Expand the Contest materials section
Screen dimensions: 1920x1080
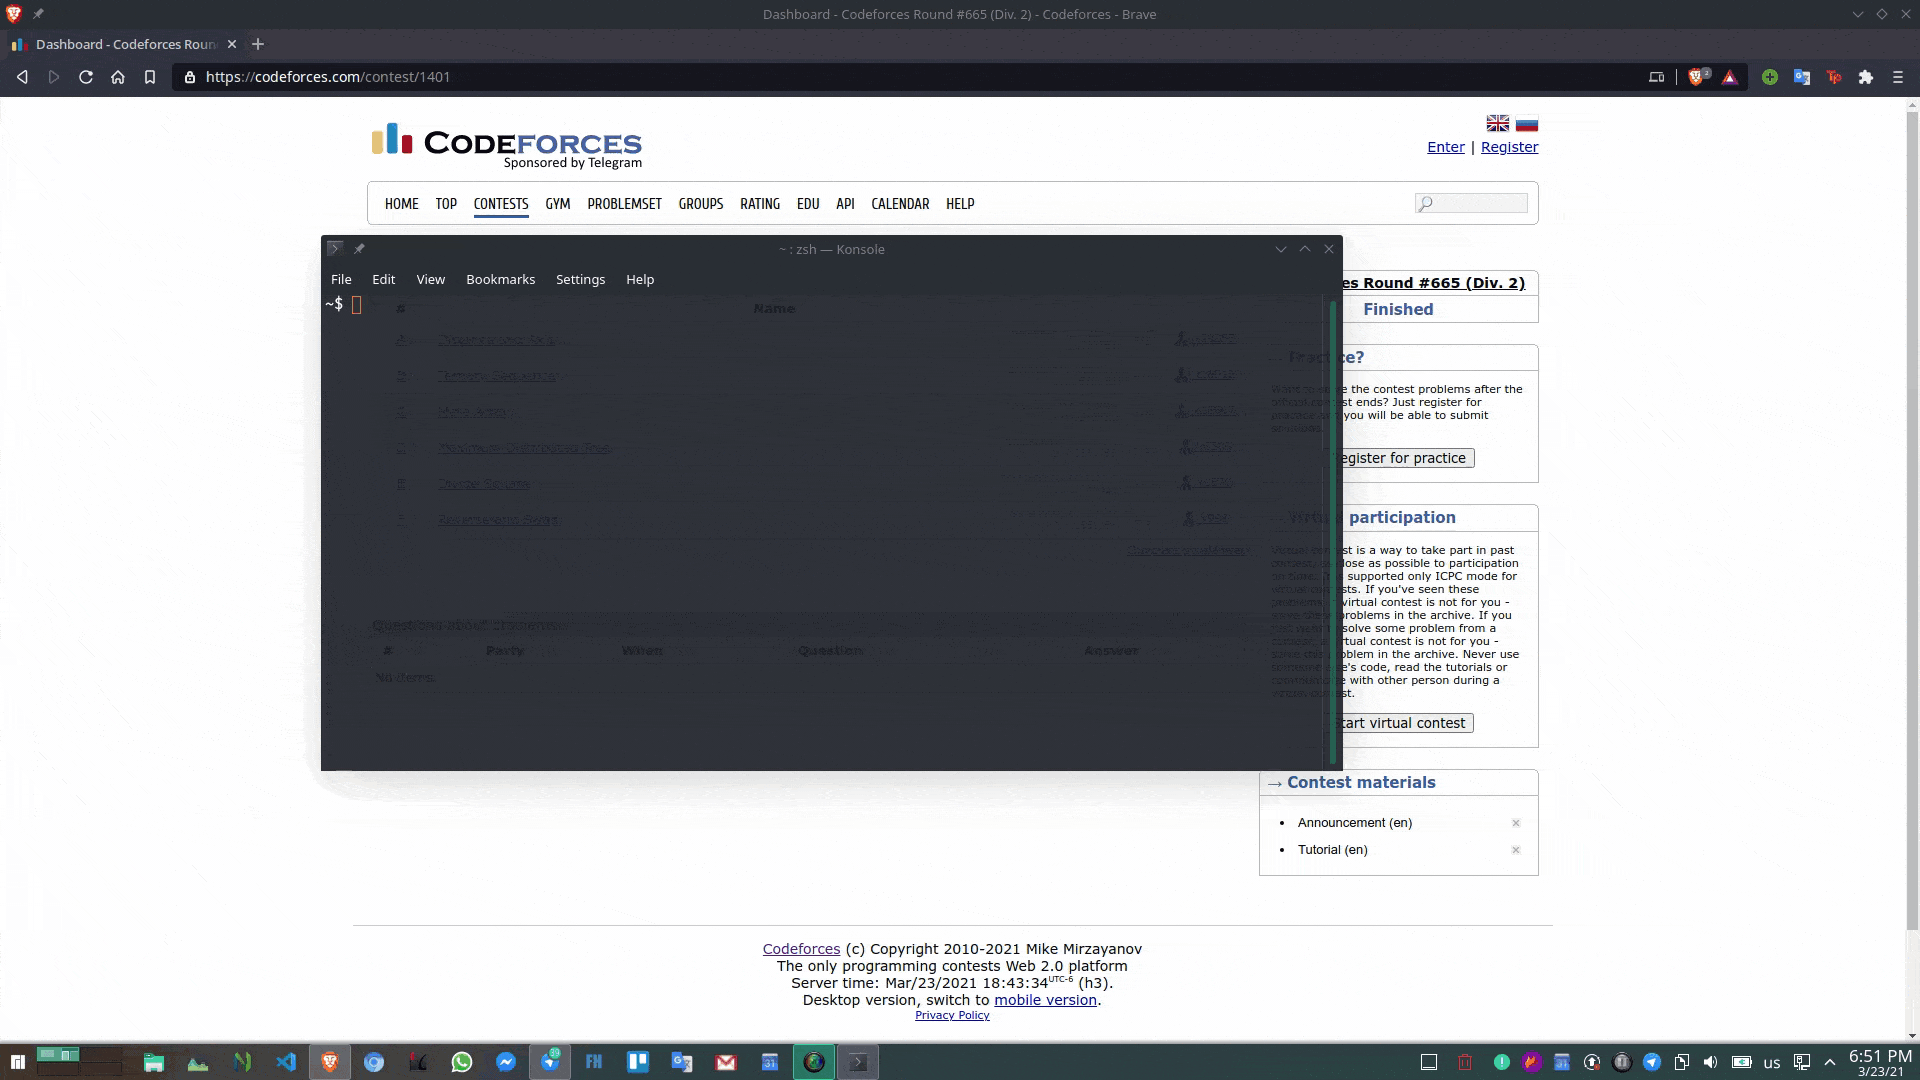click(1274, 781)
